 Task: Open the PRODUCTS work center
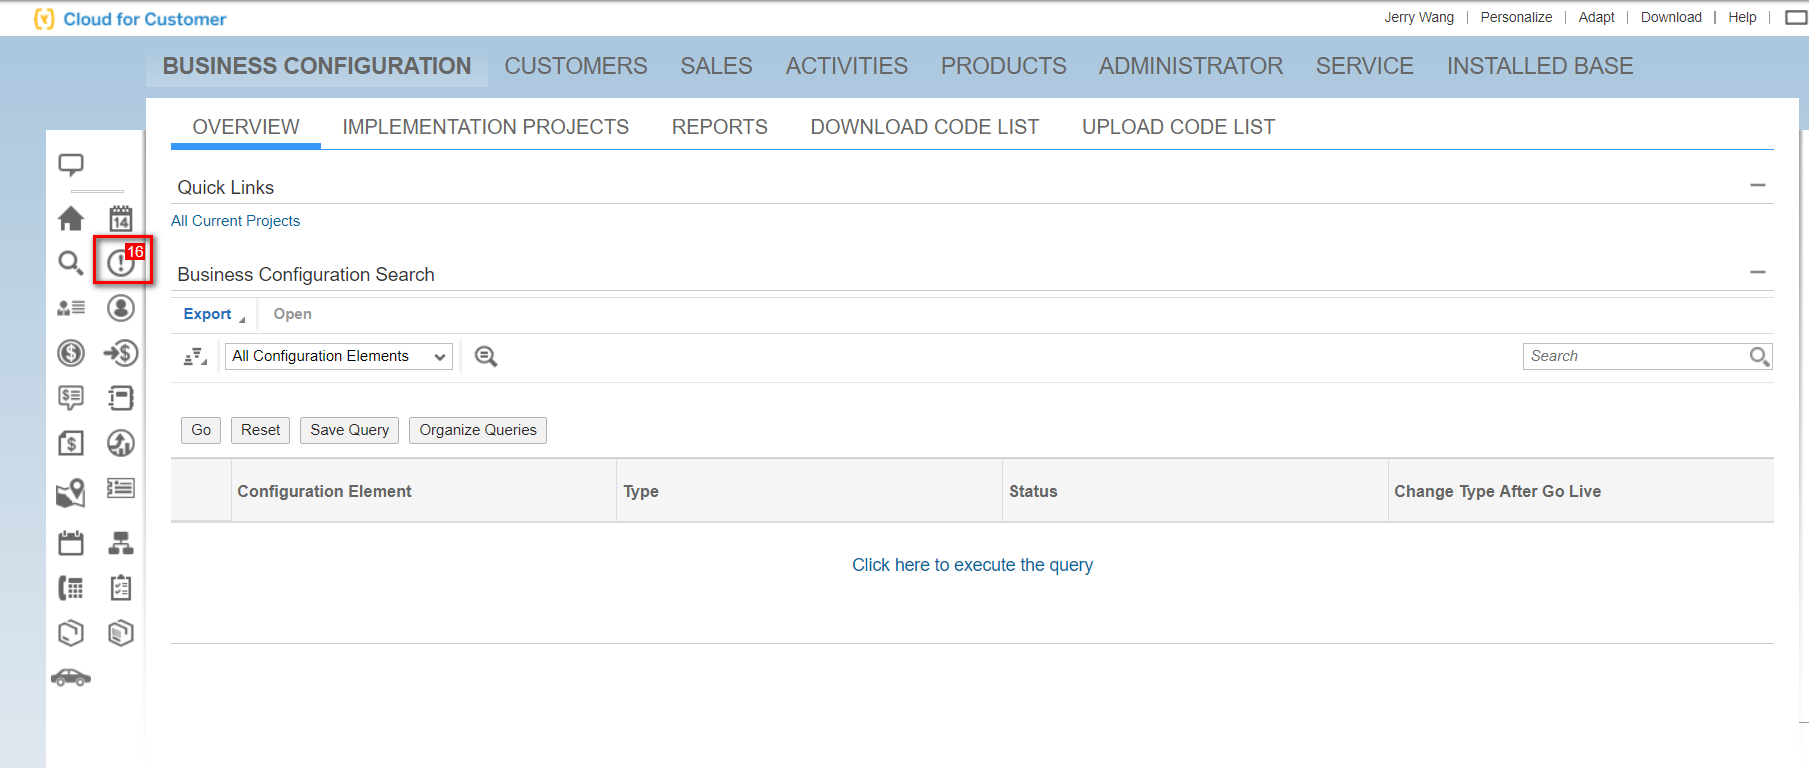(1004, 66)
